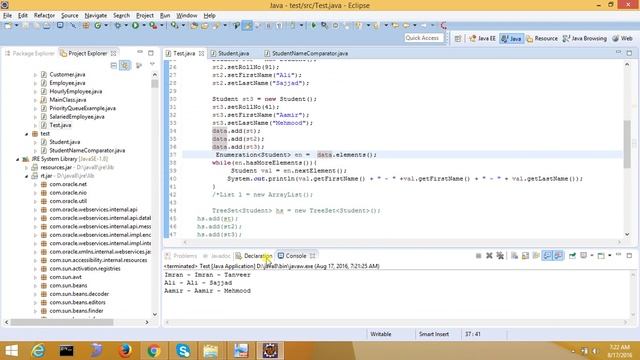Toggle Scroll Lock in Console toolbar
The width and height of the screenshot is (640, 360).
pos(525,256)
